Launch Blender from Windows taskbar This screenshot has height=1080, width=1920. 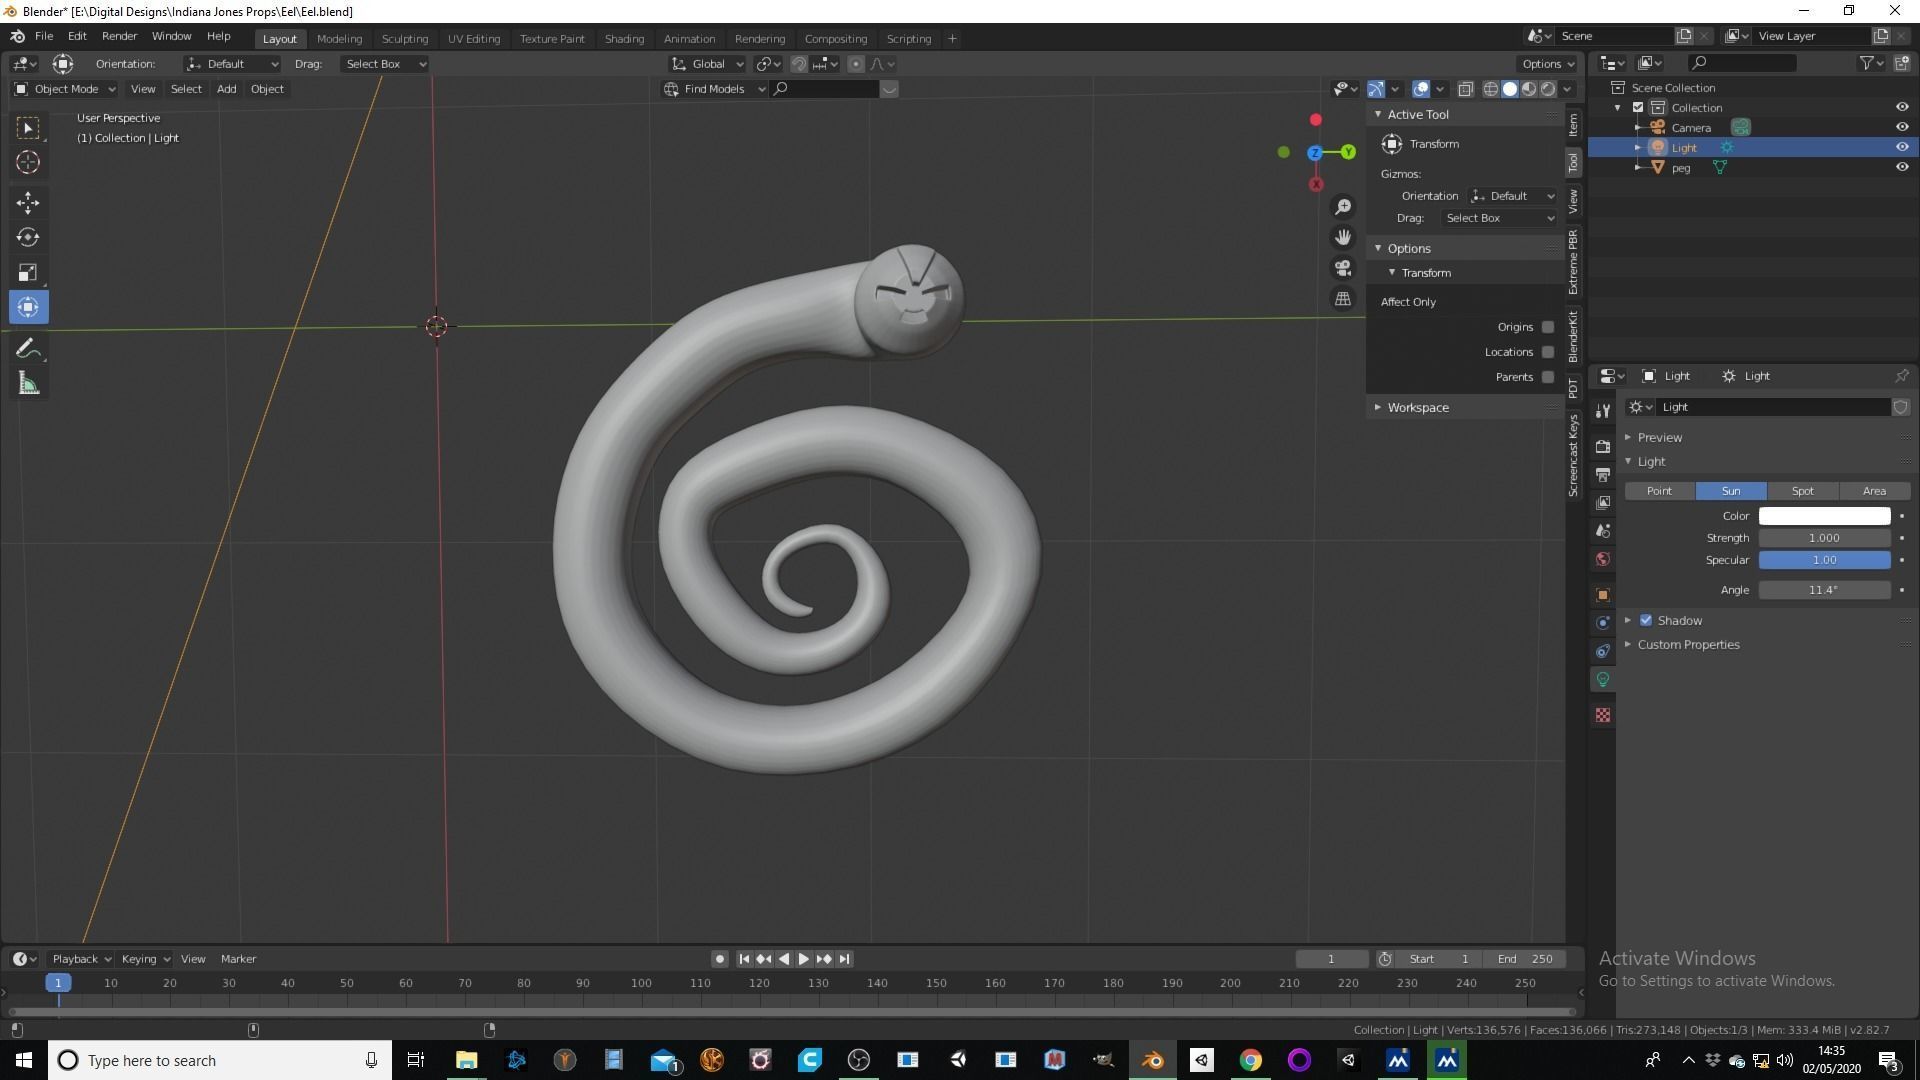point(1152,1060)
